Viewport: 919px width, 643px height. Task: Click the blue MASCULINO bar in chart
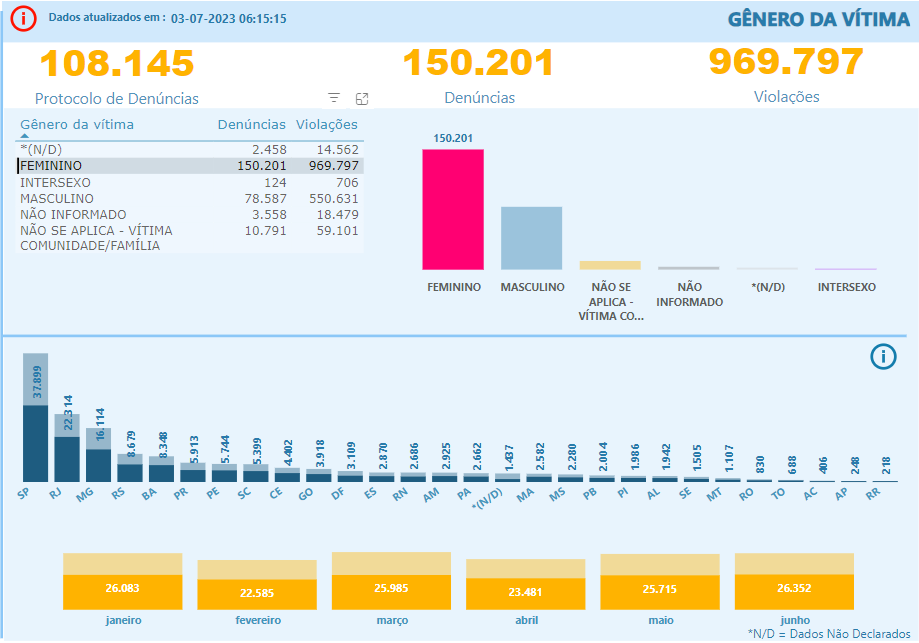pyautogui.click(x=531, y=238)
